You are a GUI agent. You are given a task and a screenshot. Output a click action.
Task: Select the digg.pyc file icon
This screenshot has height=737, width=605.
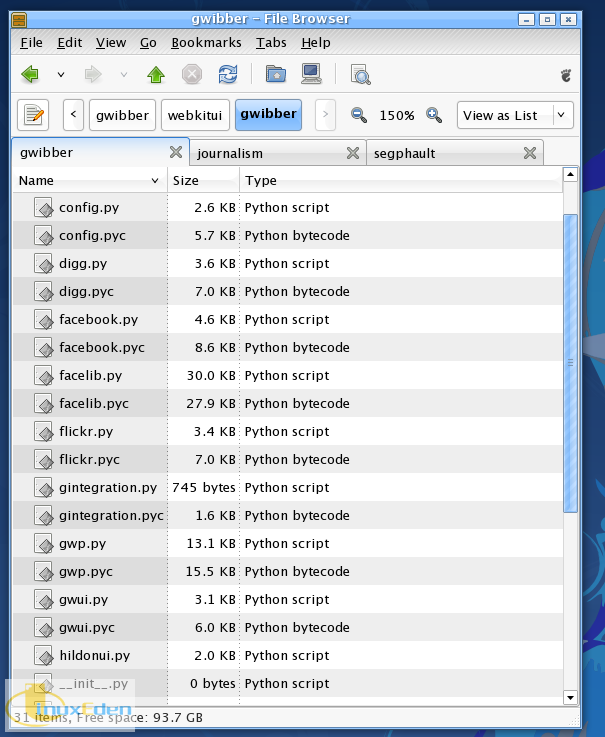tap(44, 292)
